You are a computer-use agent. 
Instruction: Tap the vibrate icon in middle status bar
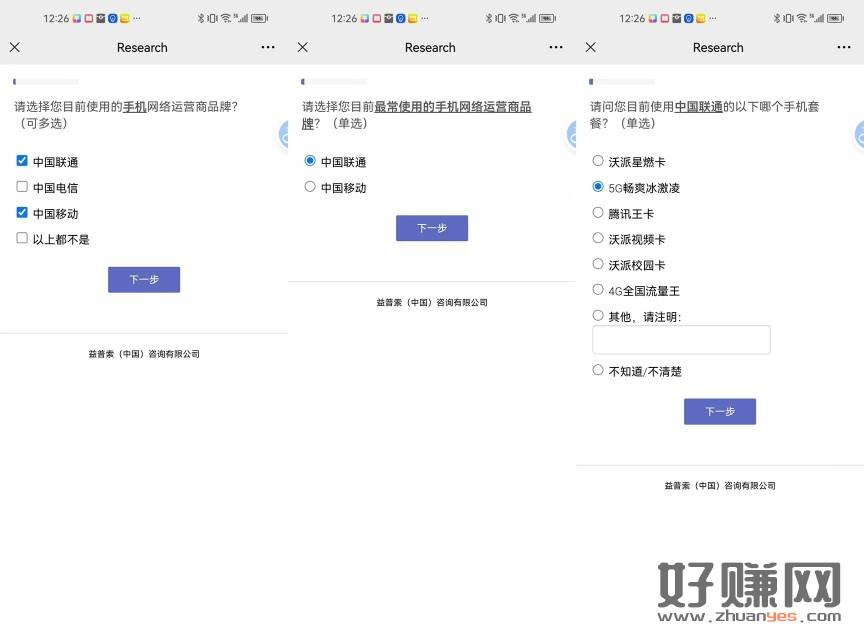click(x=500, y=18)
